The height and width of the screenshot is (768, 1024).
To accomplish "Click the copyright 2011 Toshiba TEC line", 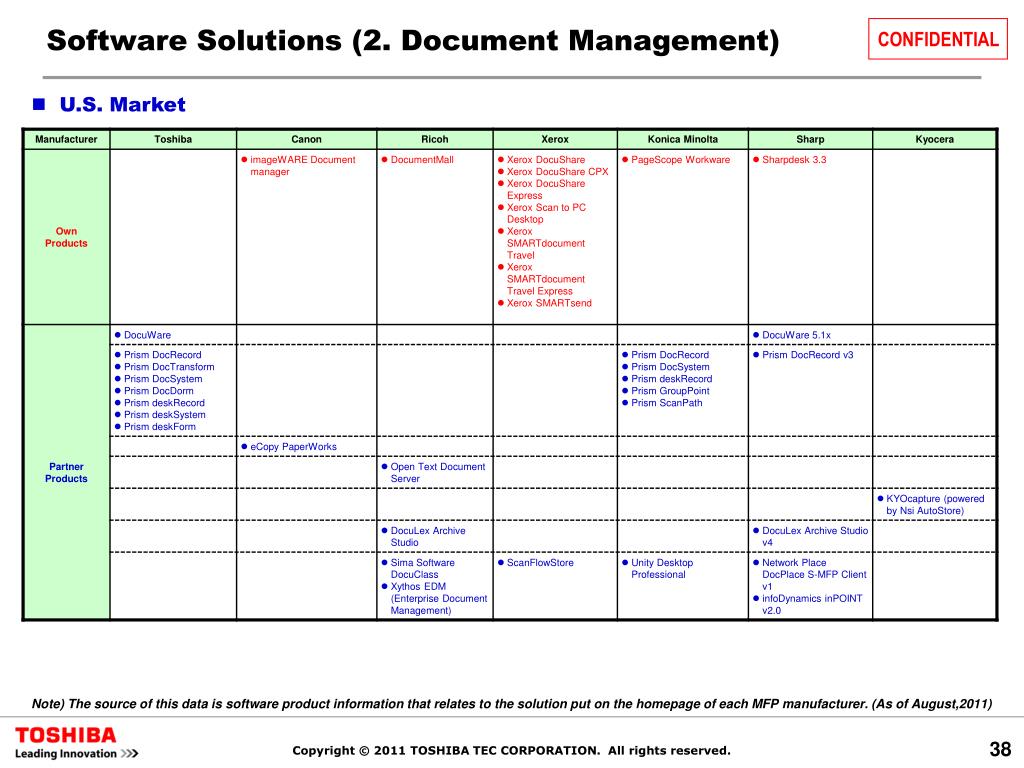I will (511, 750).
